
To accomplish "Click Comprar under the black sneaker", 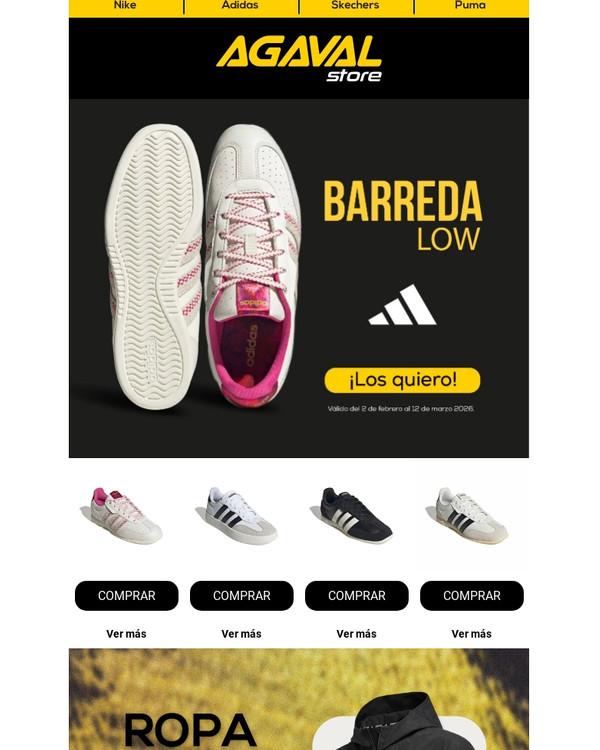I will 356,596.
